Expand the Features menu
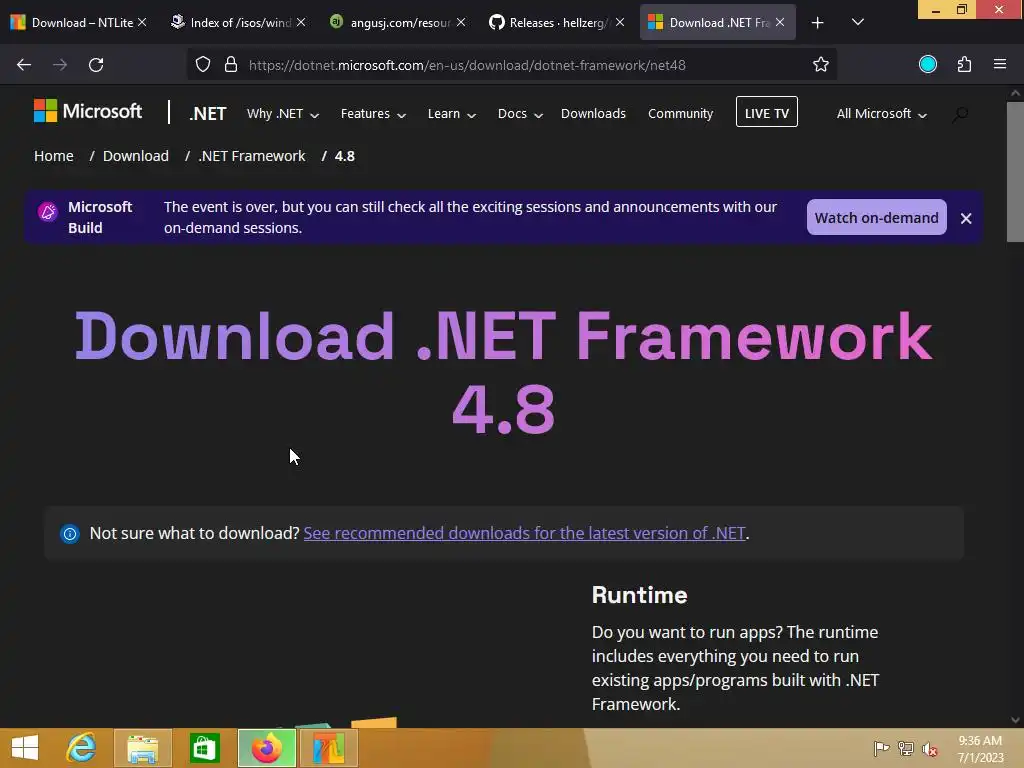This screenshot has width=1024, height=768. [x=373, y=114]
